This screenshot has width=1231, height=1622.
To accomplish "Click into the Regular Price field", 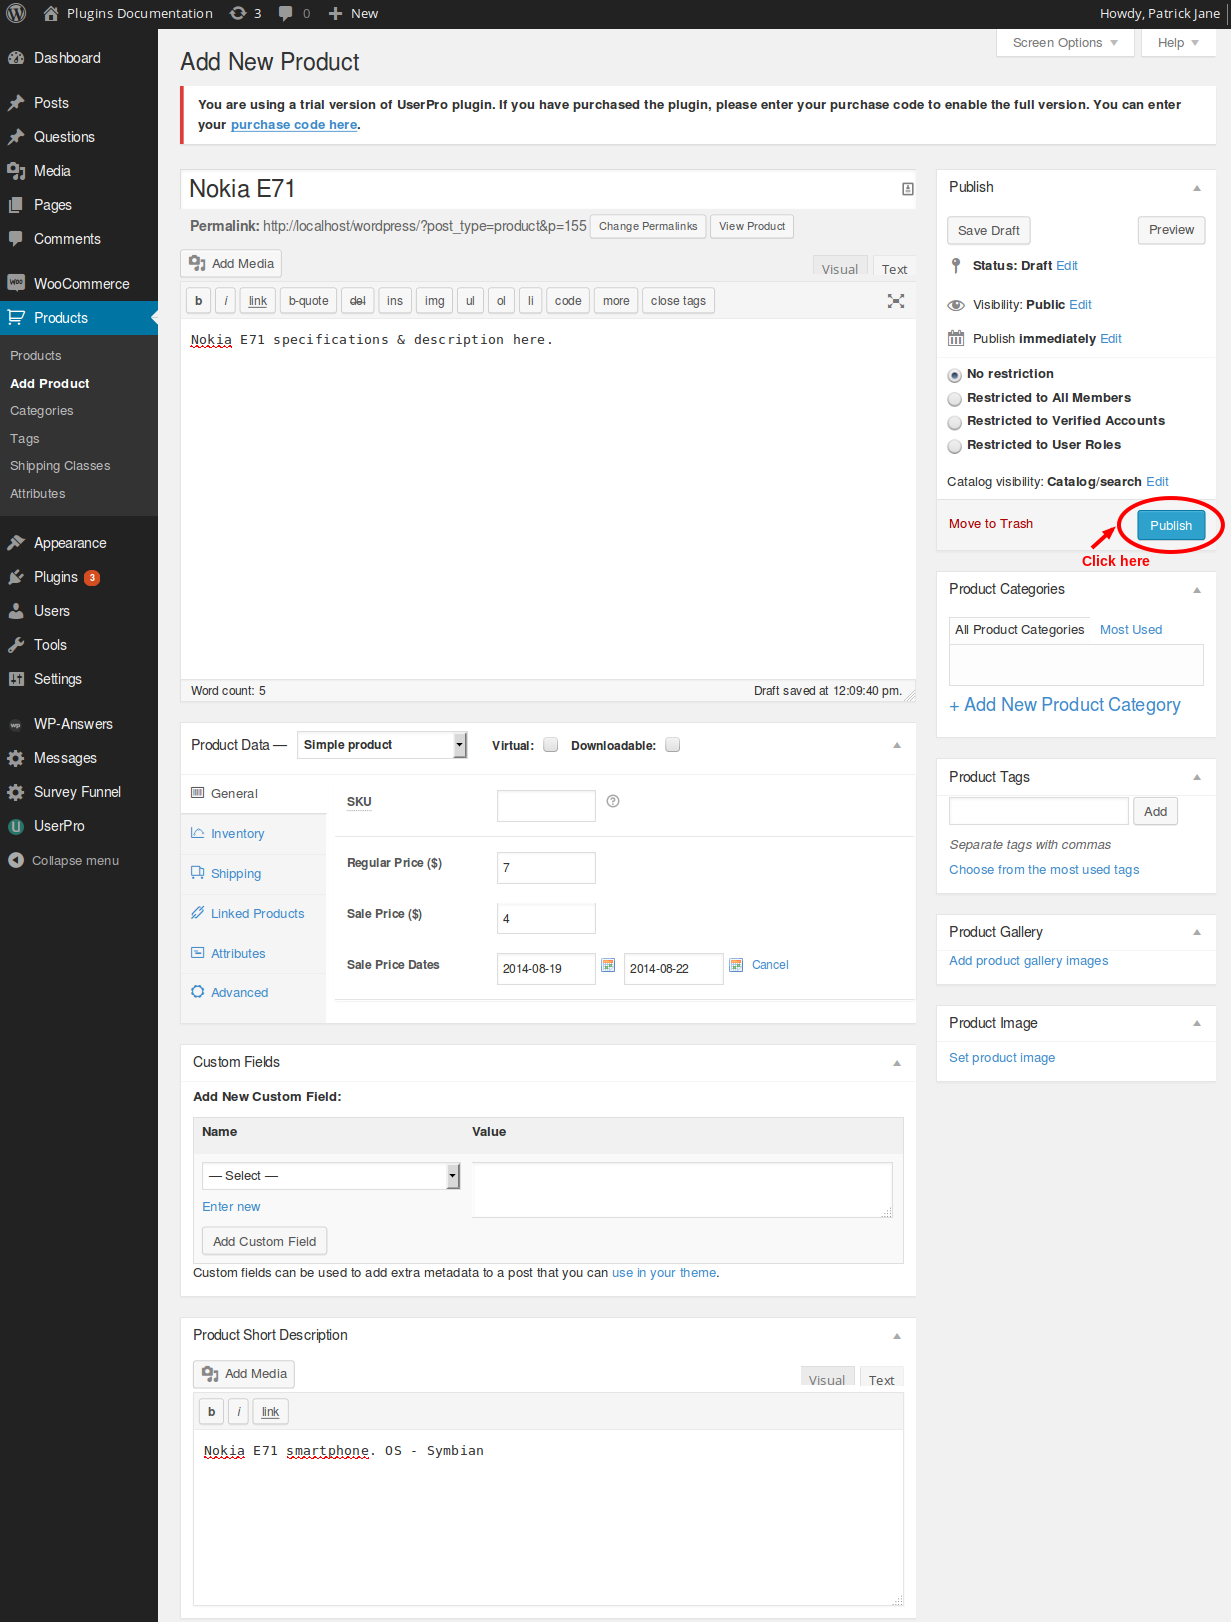I will click(x=546, y=868).
